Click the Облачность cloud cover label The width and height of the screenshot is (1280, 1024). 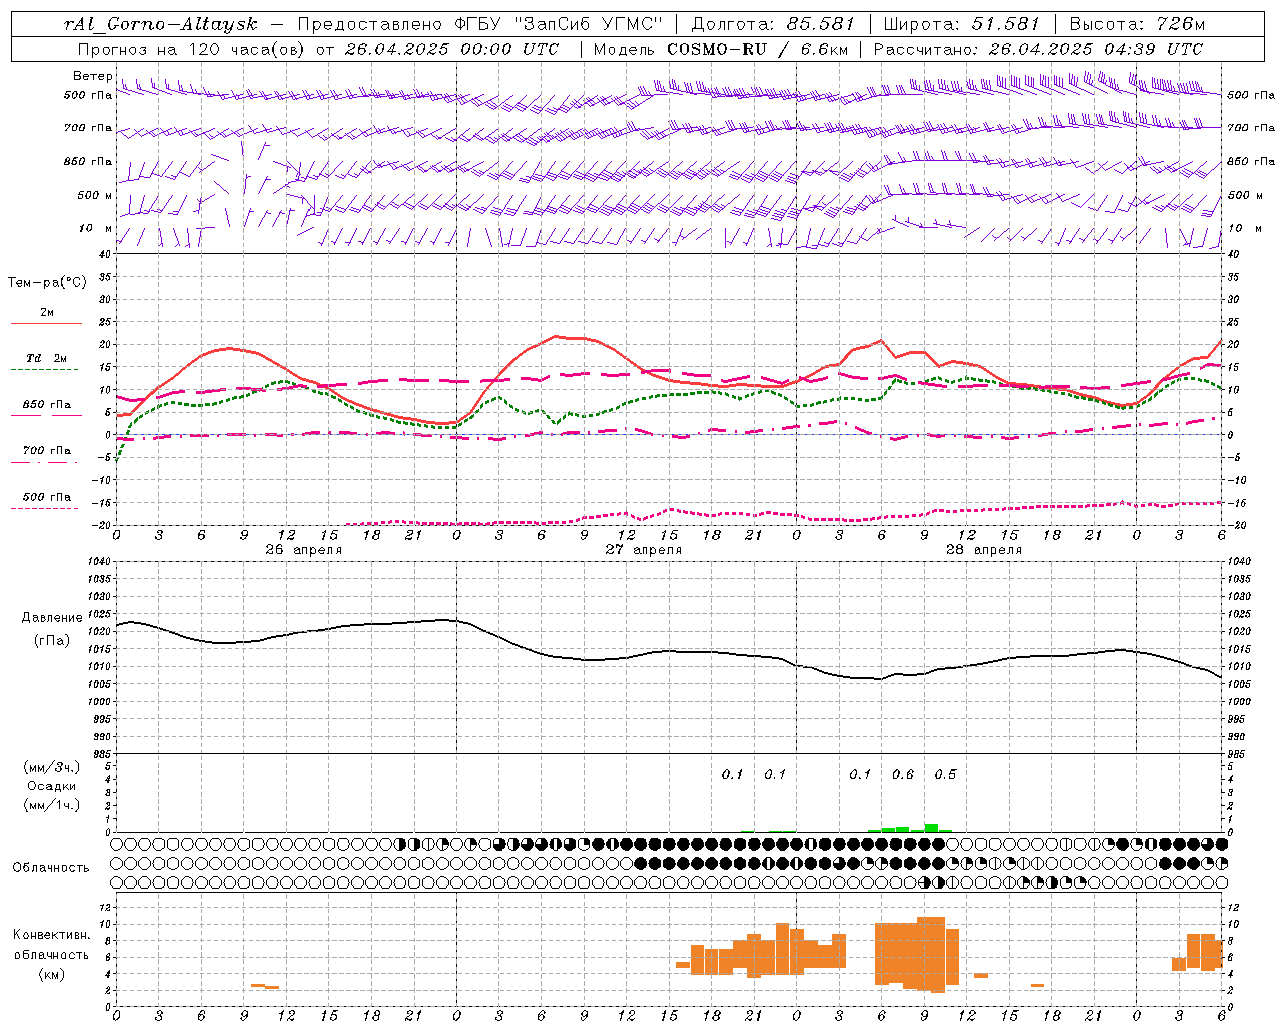tap(51, 868)
